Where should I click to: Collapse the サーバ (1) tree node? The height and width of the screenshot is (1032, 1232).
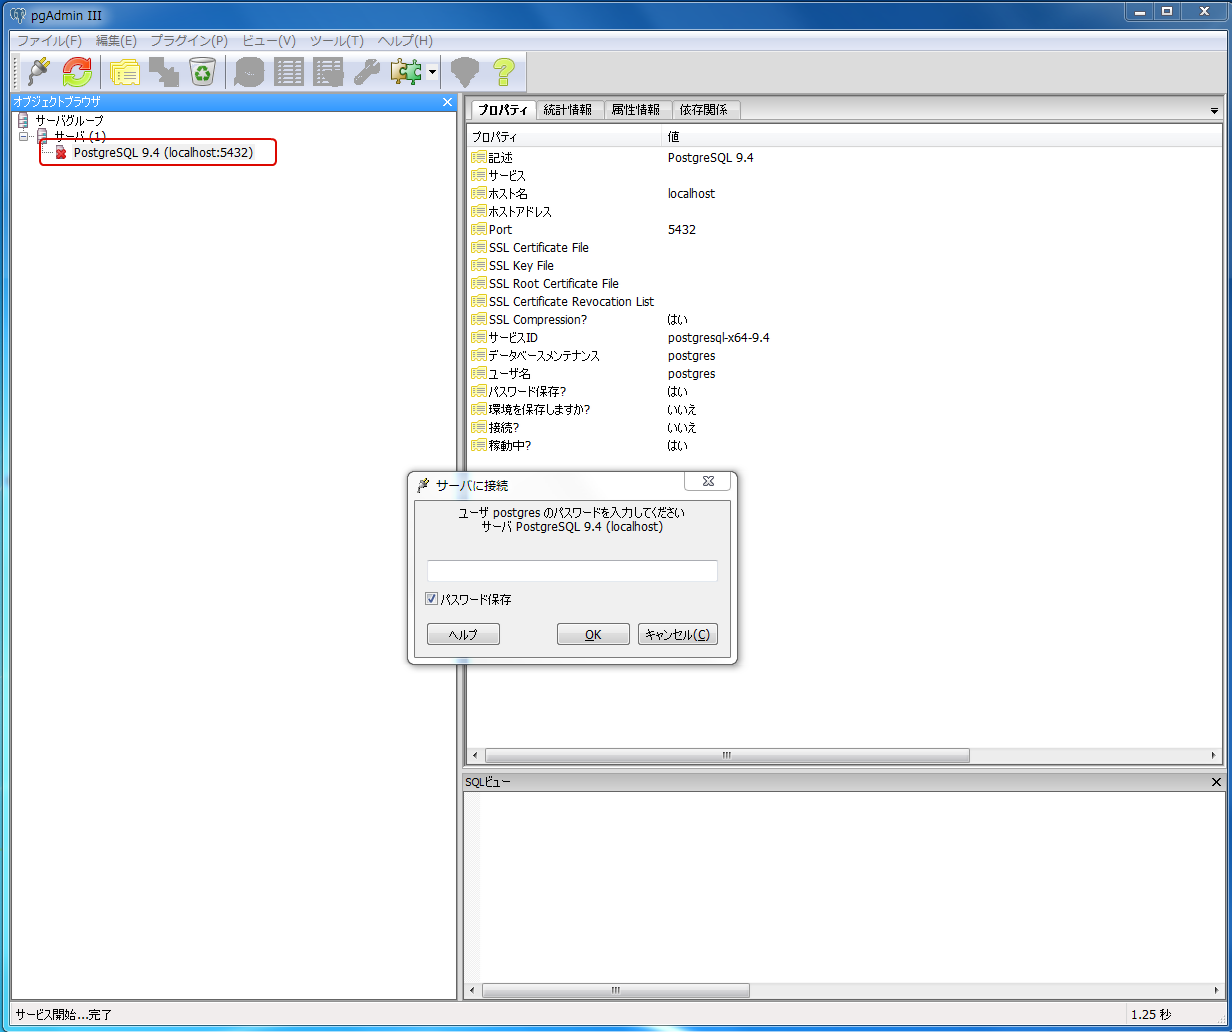23,136
